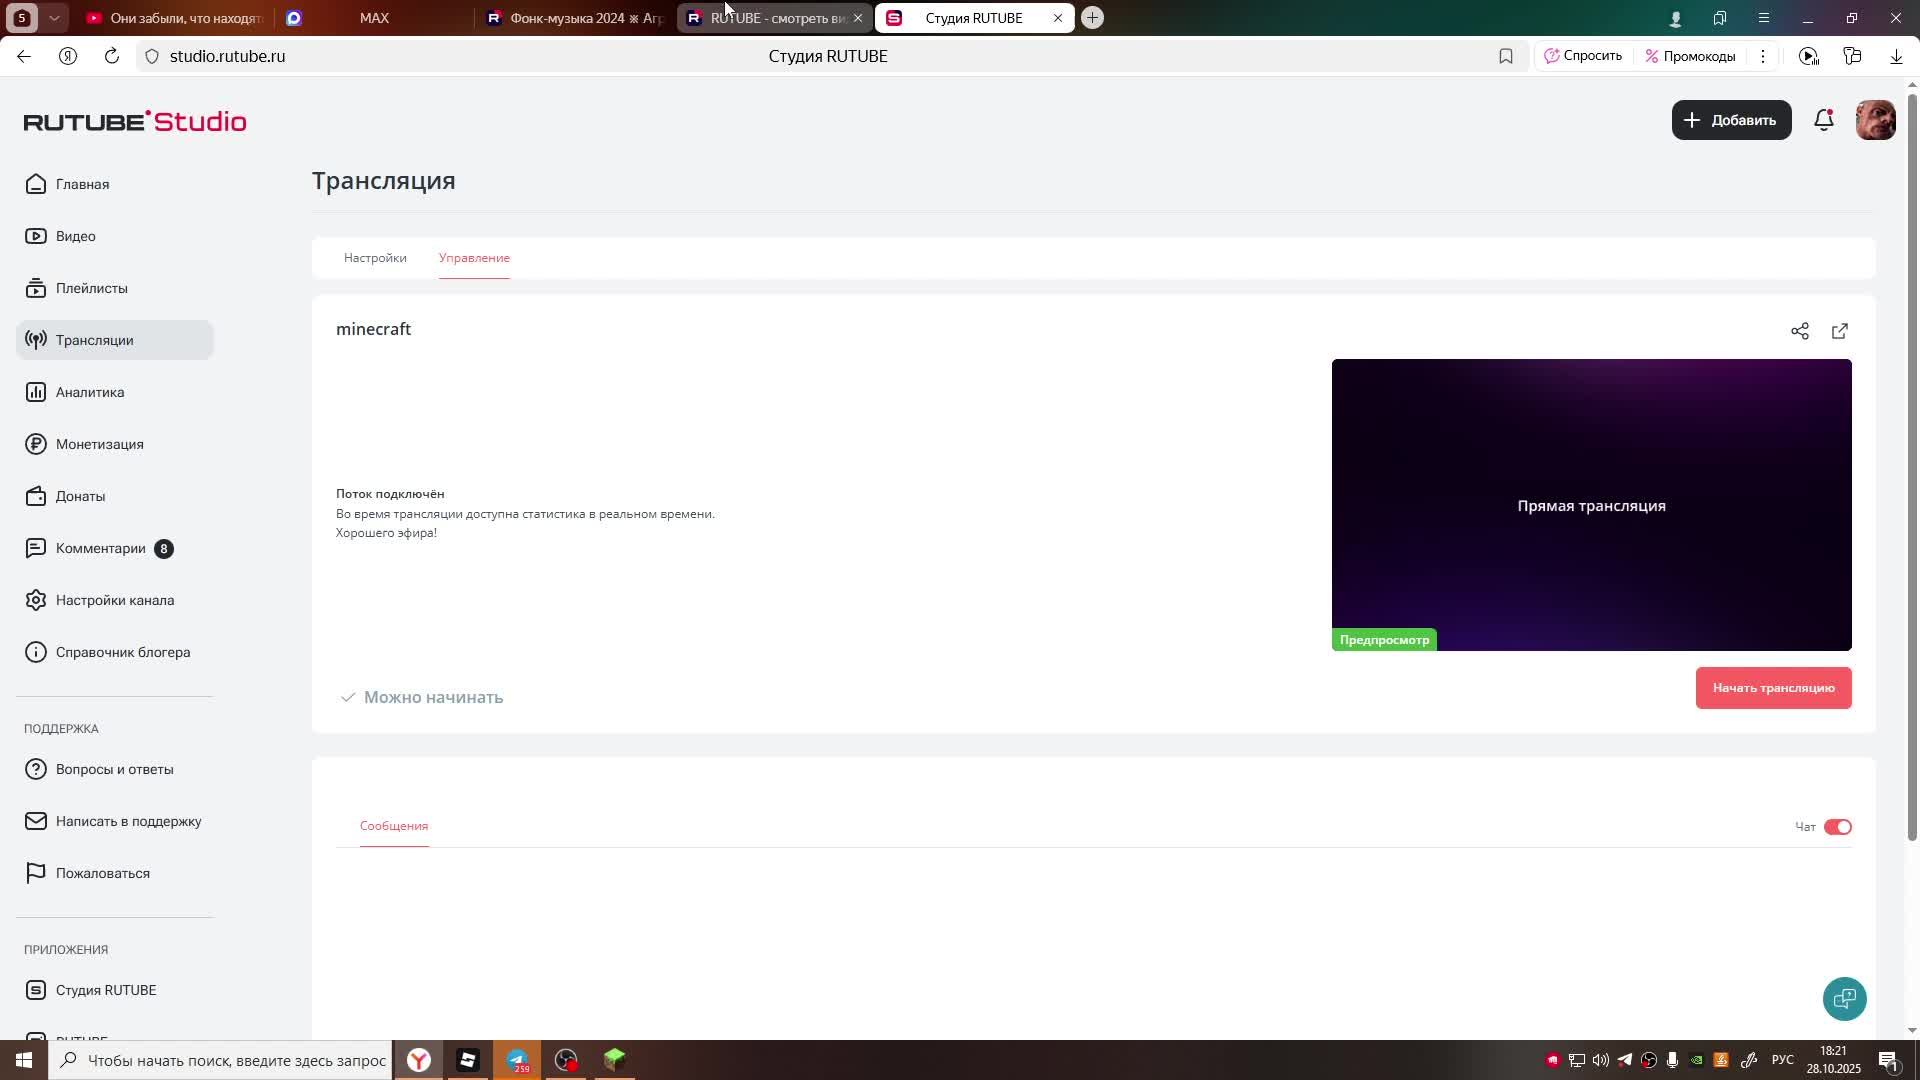This screenshot has width=1920, height=1080.
Task: Switch to the Настройки tab
Action: tap(375, 258)
